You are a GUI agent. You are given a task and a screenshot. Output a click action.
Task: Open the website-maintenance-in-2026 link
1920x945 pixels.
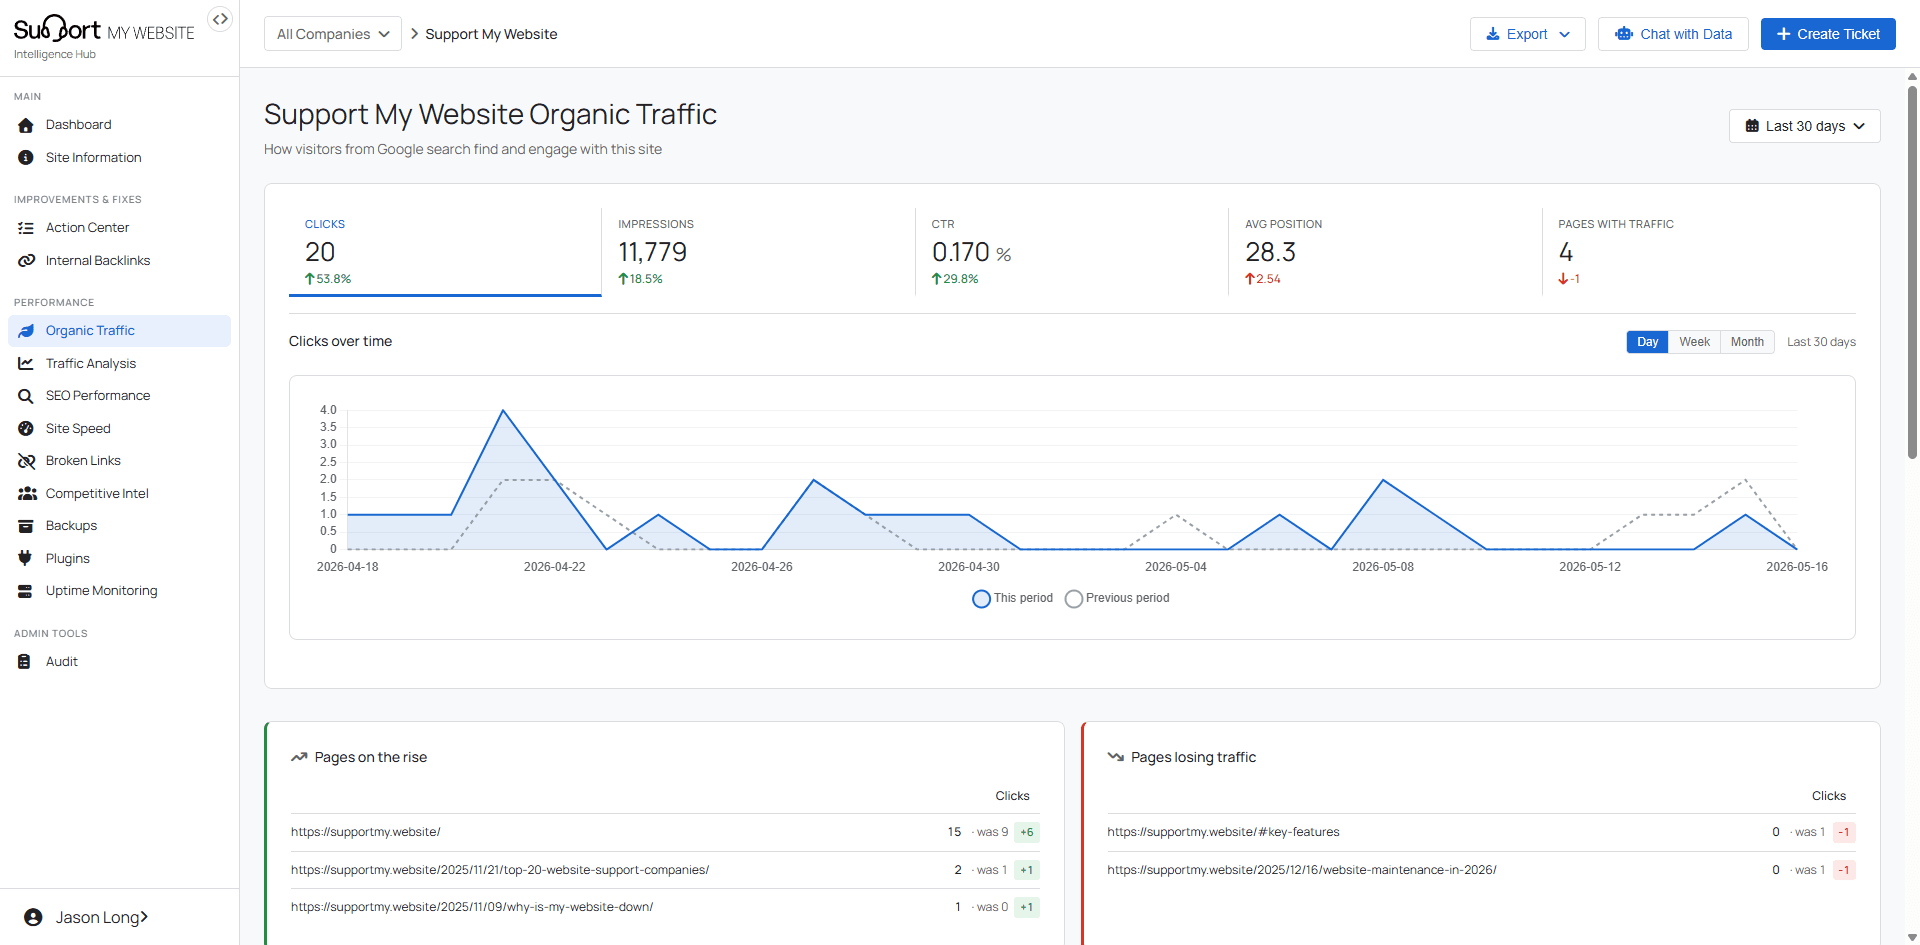point(1302,870)
